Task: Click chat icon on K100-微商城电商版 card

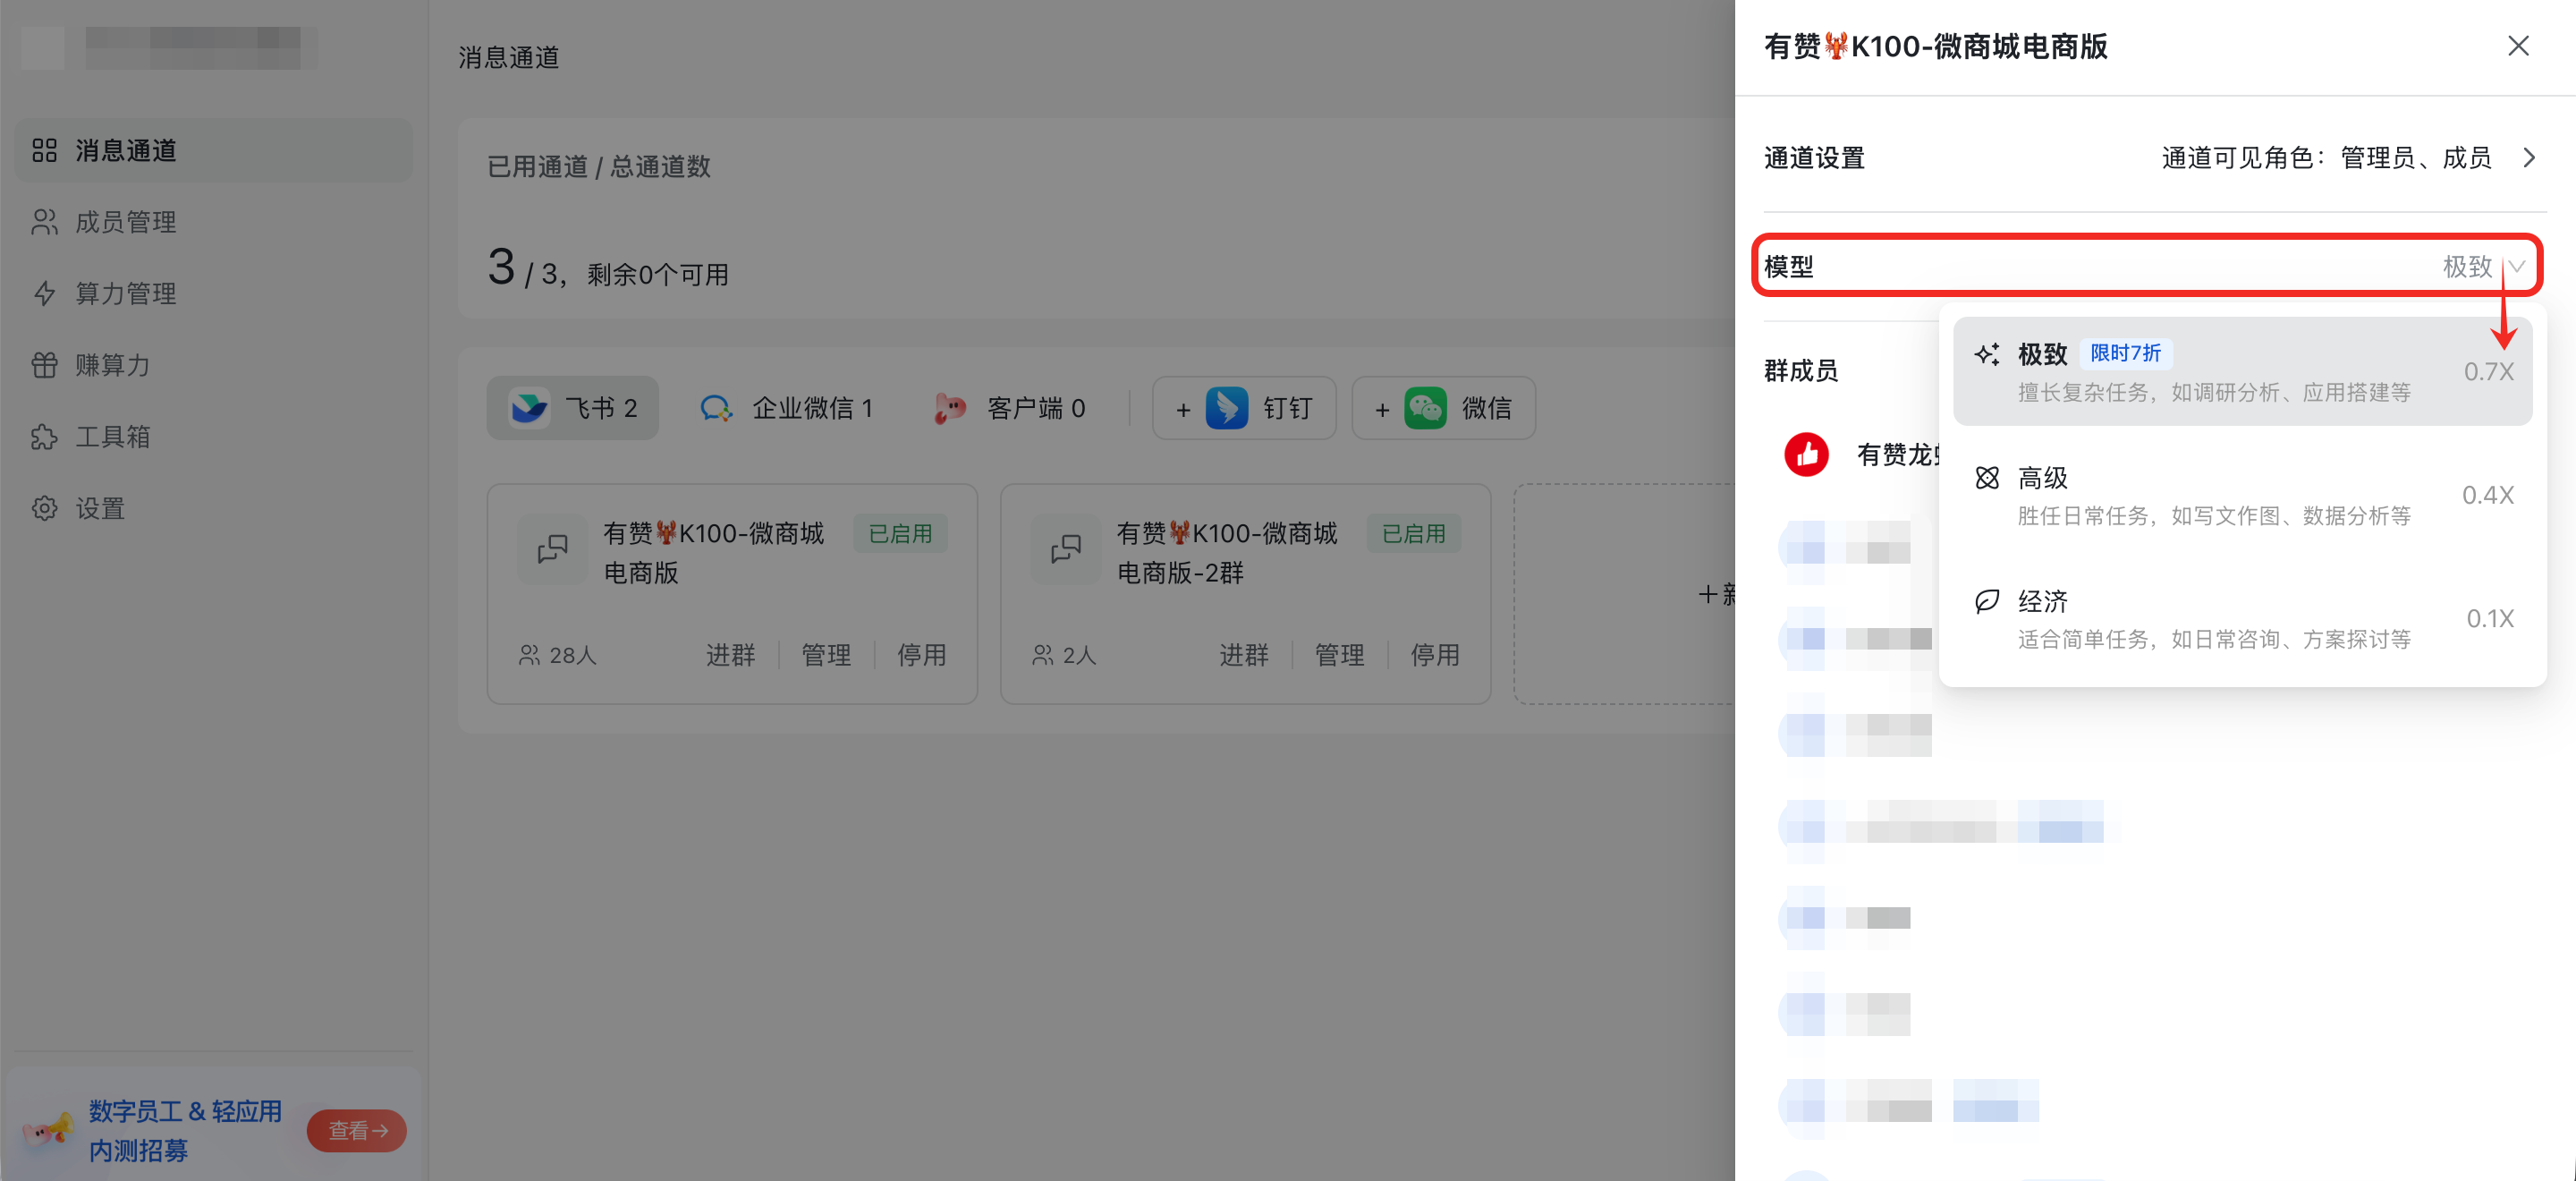Action: [552, 549]
